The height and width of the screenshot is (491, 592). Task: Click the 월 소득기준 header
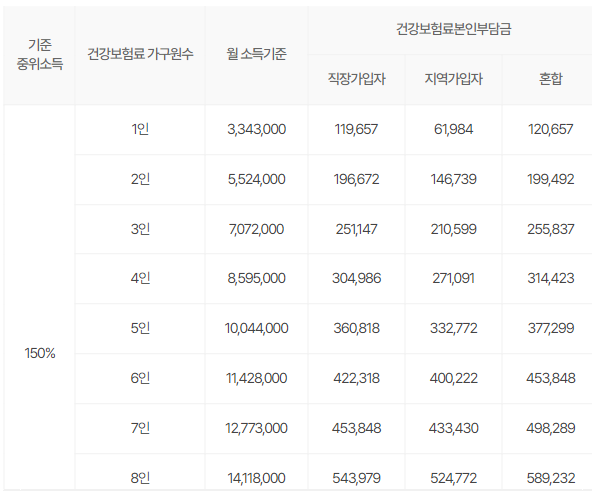[x=256, y=54]
